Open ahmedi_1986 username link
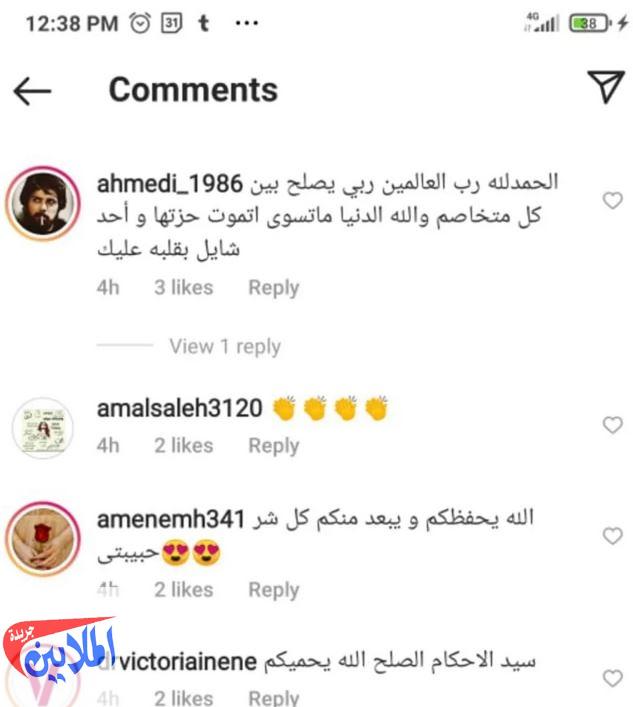The height and width of the screenshot is (707, 633). pyautogui.click(x=170, y=184)
